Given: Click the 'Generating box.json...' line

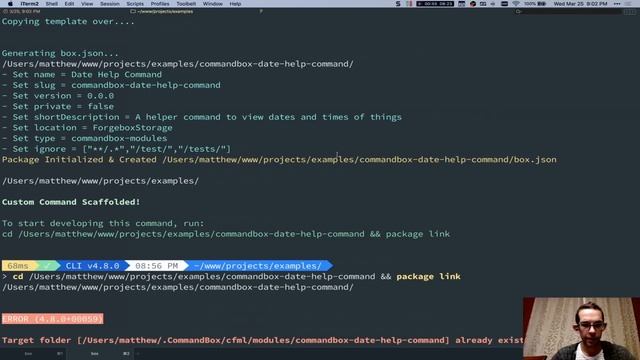Looking at the screenshot, I should (x=60, y=53).
